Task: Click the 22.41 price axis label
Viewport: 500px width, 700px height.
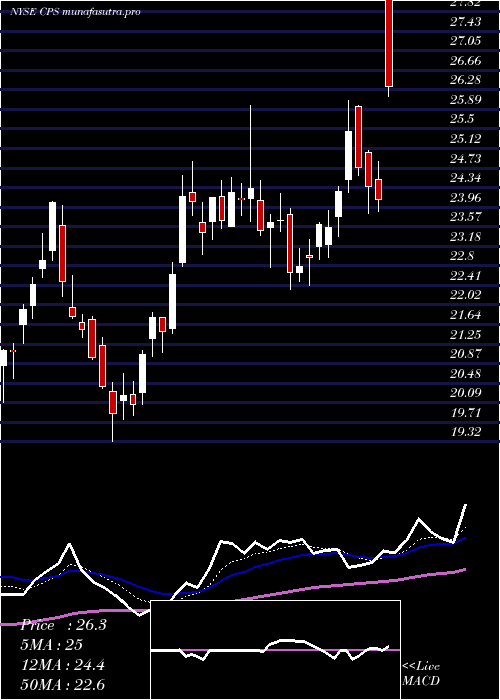Action: pyautogui.click(x=466, y=275)
